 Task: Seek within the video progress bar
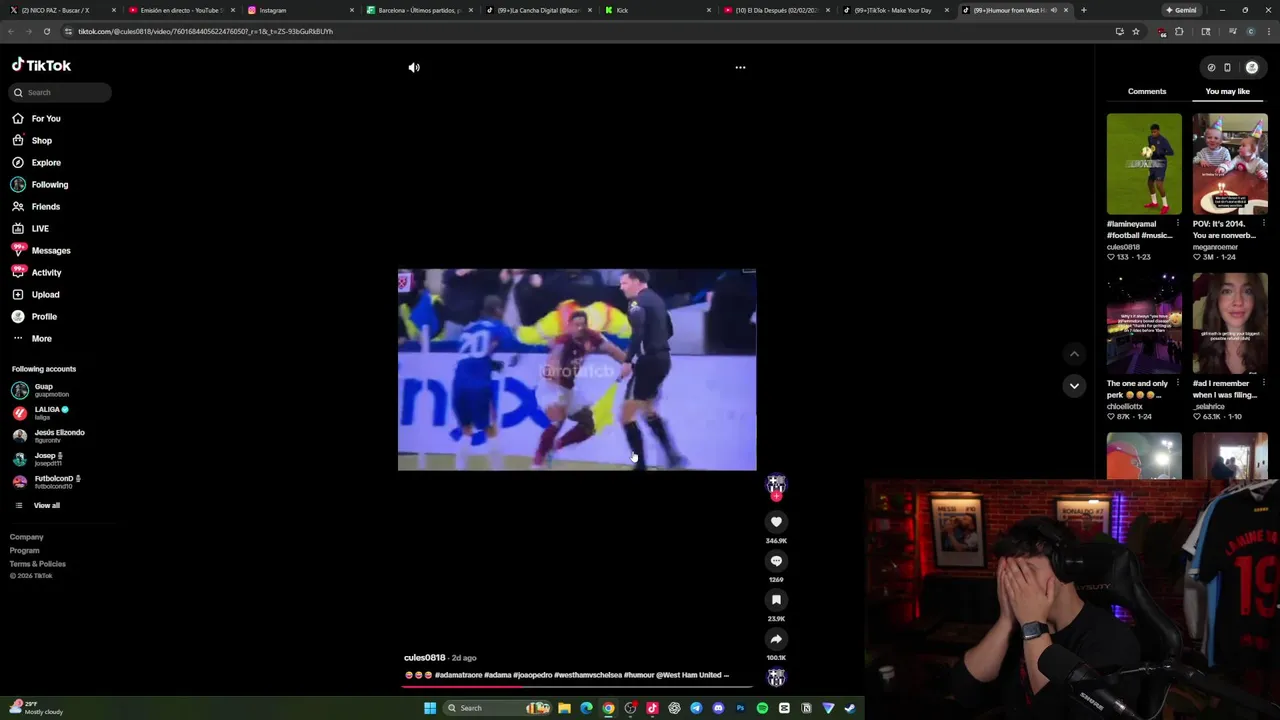tap(577, 686)
